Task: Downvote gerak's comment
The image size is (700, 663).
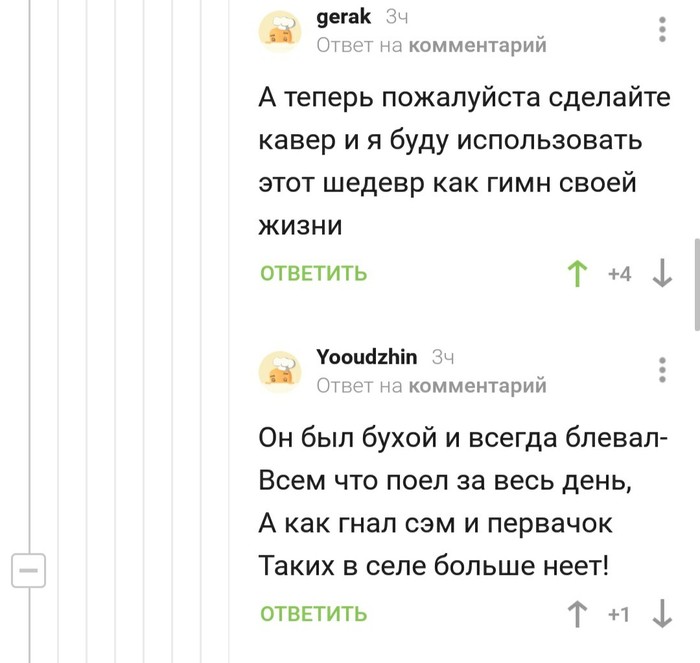Action: [x=661, y=273]
